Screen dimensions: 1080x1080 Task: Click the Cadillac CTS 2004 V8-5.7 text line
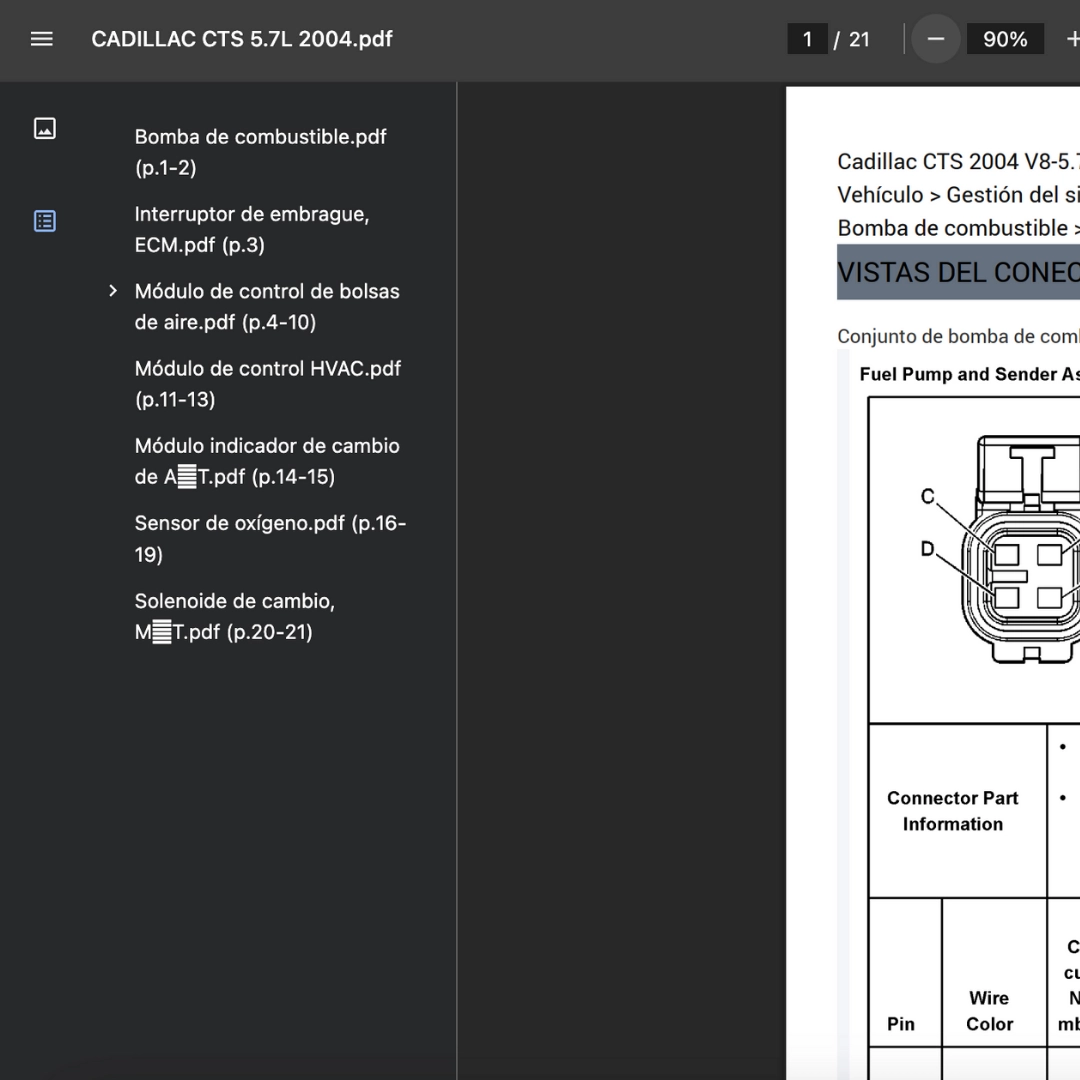(x=958, y=162)
